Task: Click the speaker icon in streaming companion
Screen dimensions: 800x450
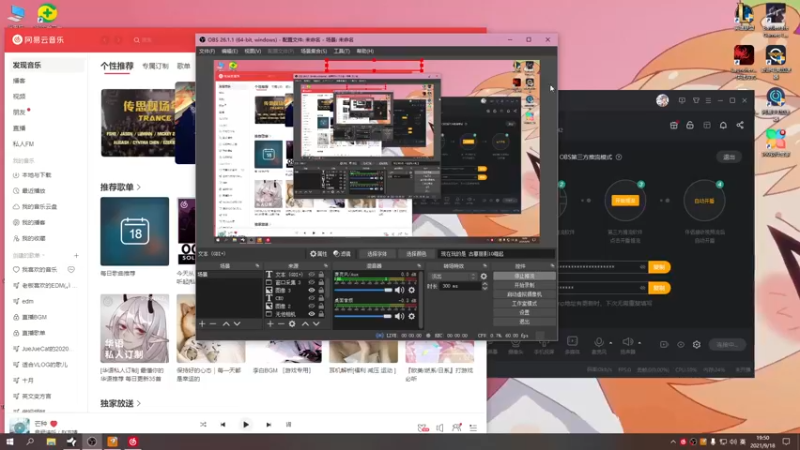Action: pyautogui.click(x=628, y=342)
